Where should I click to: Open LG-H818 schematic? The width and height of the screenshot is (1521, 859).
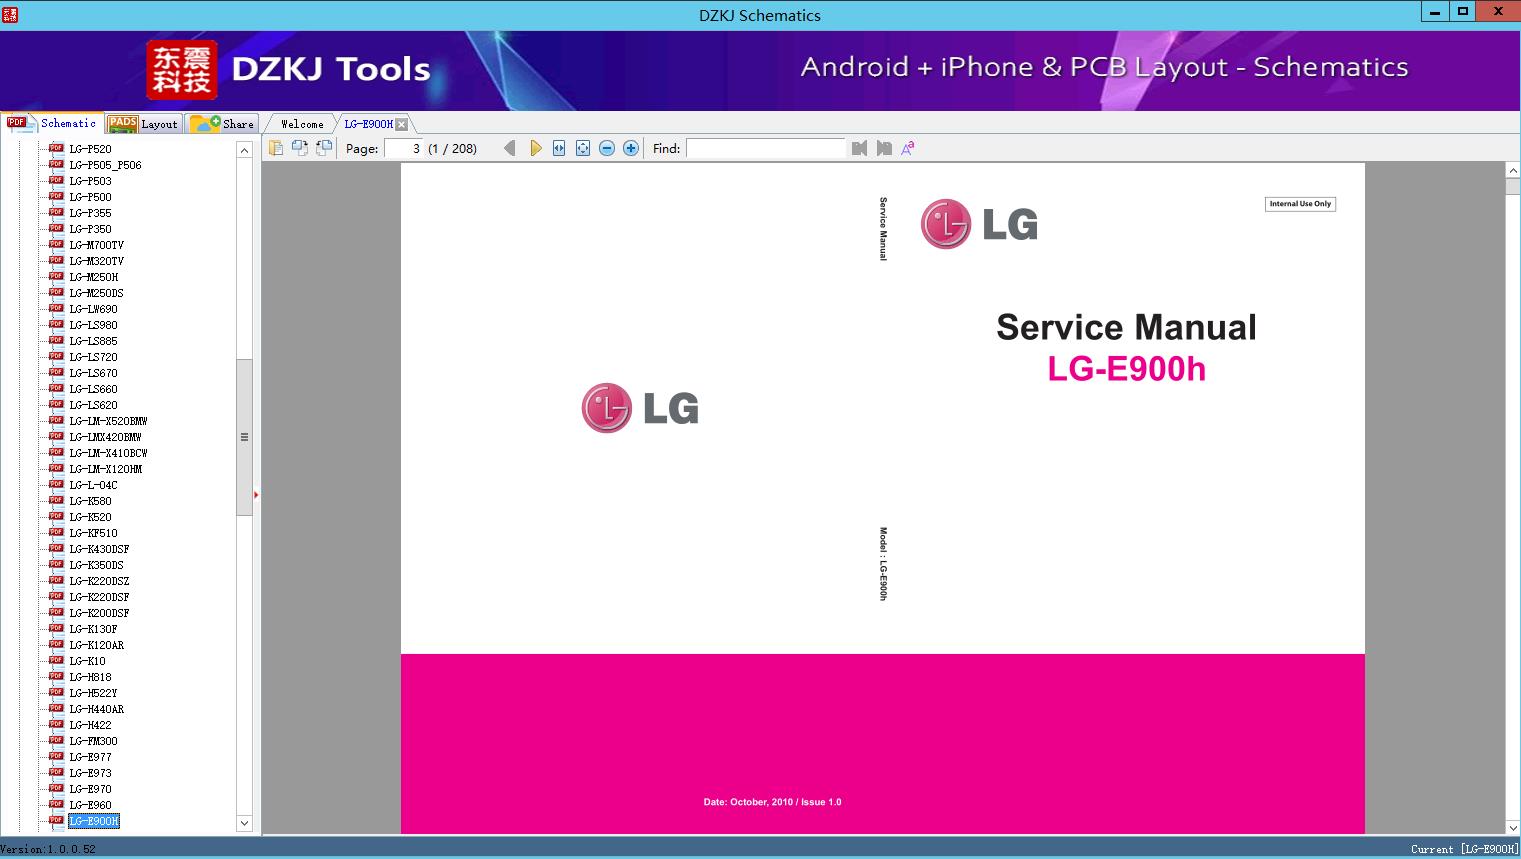pyautogui.click(x=90, y=677)
